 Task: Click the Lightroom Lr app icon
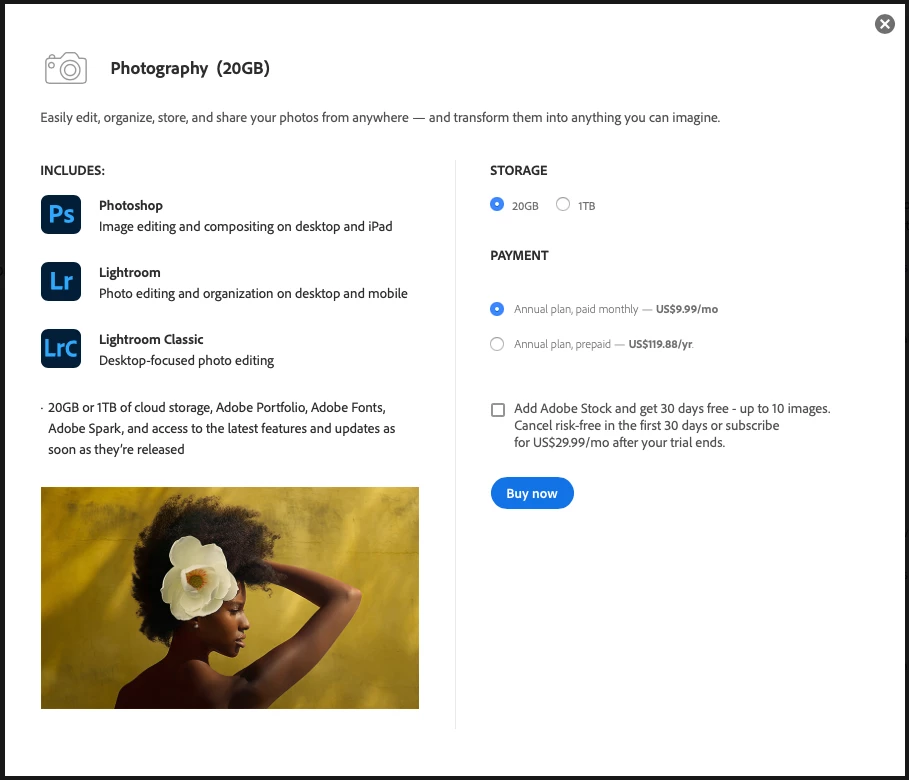click(x=61, y=281)
